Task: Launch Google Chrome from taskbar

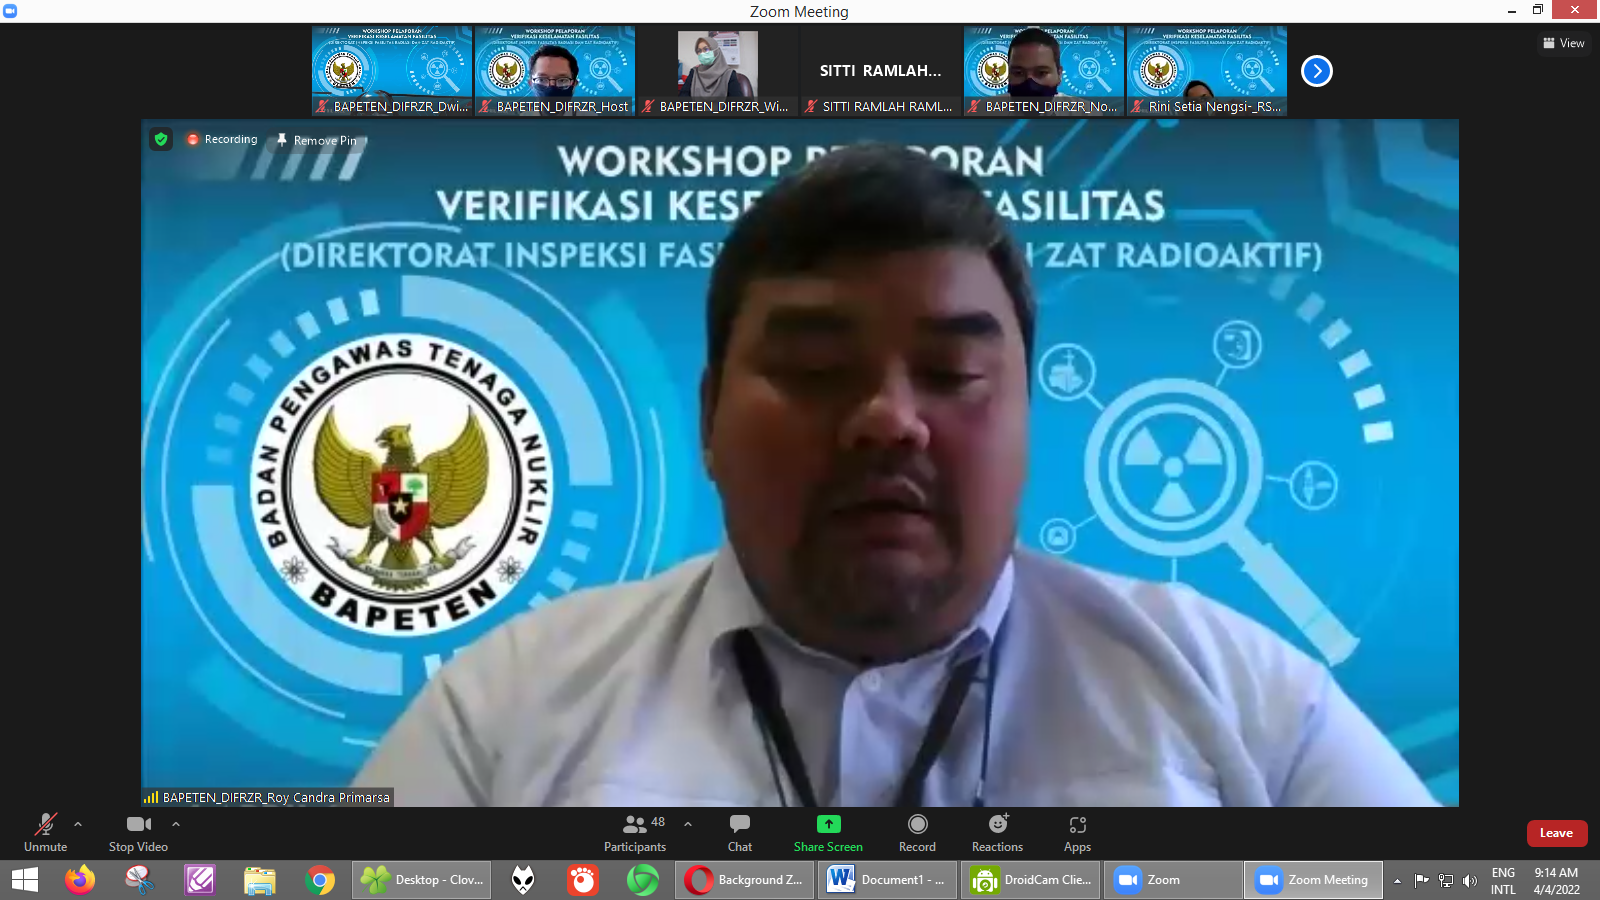Action: (x=320, y=880)
